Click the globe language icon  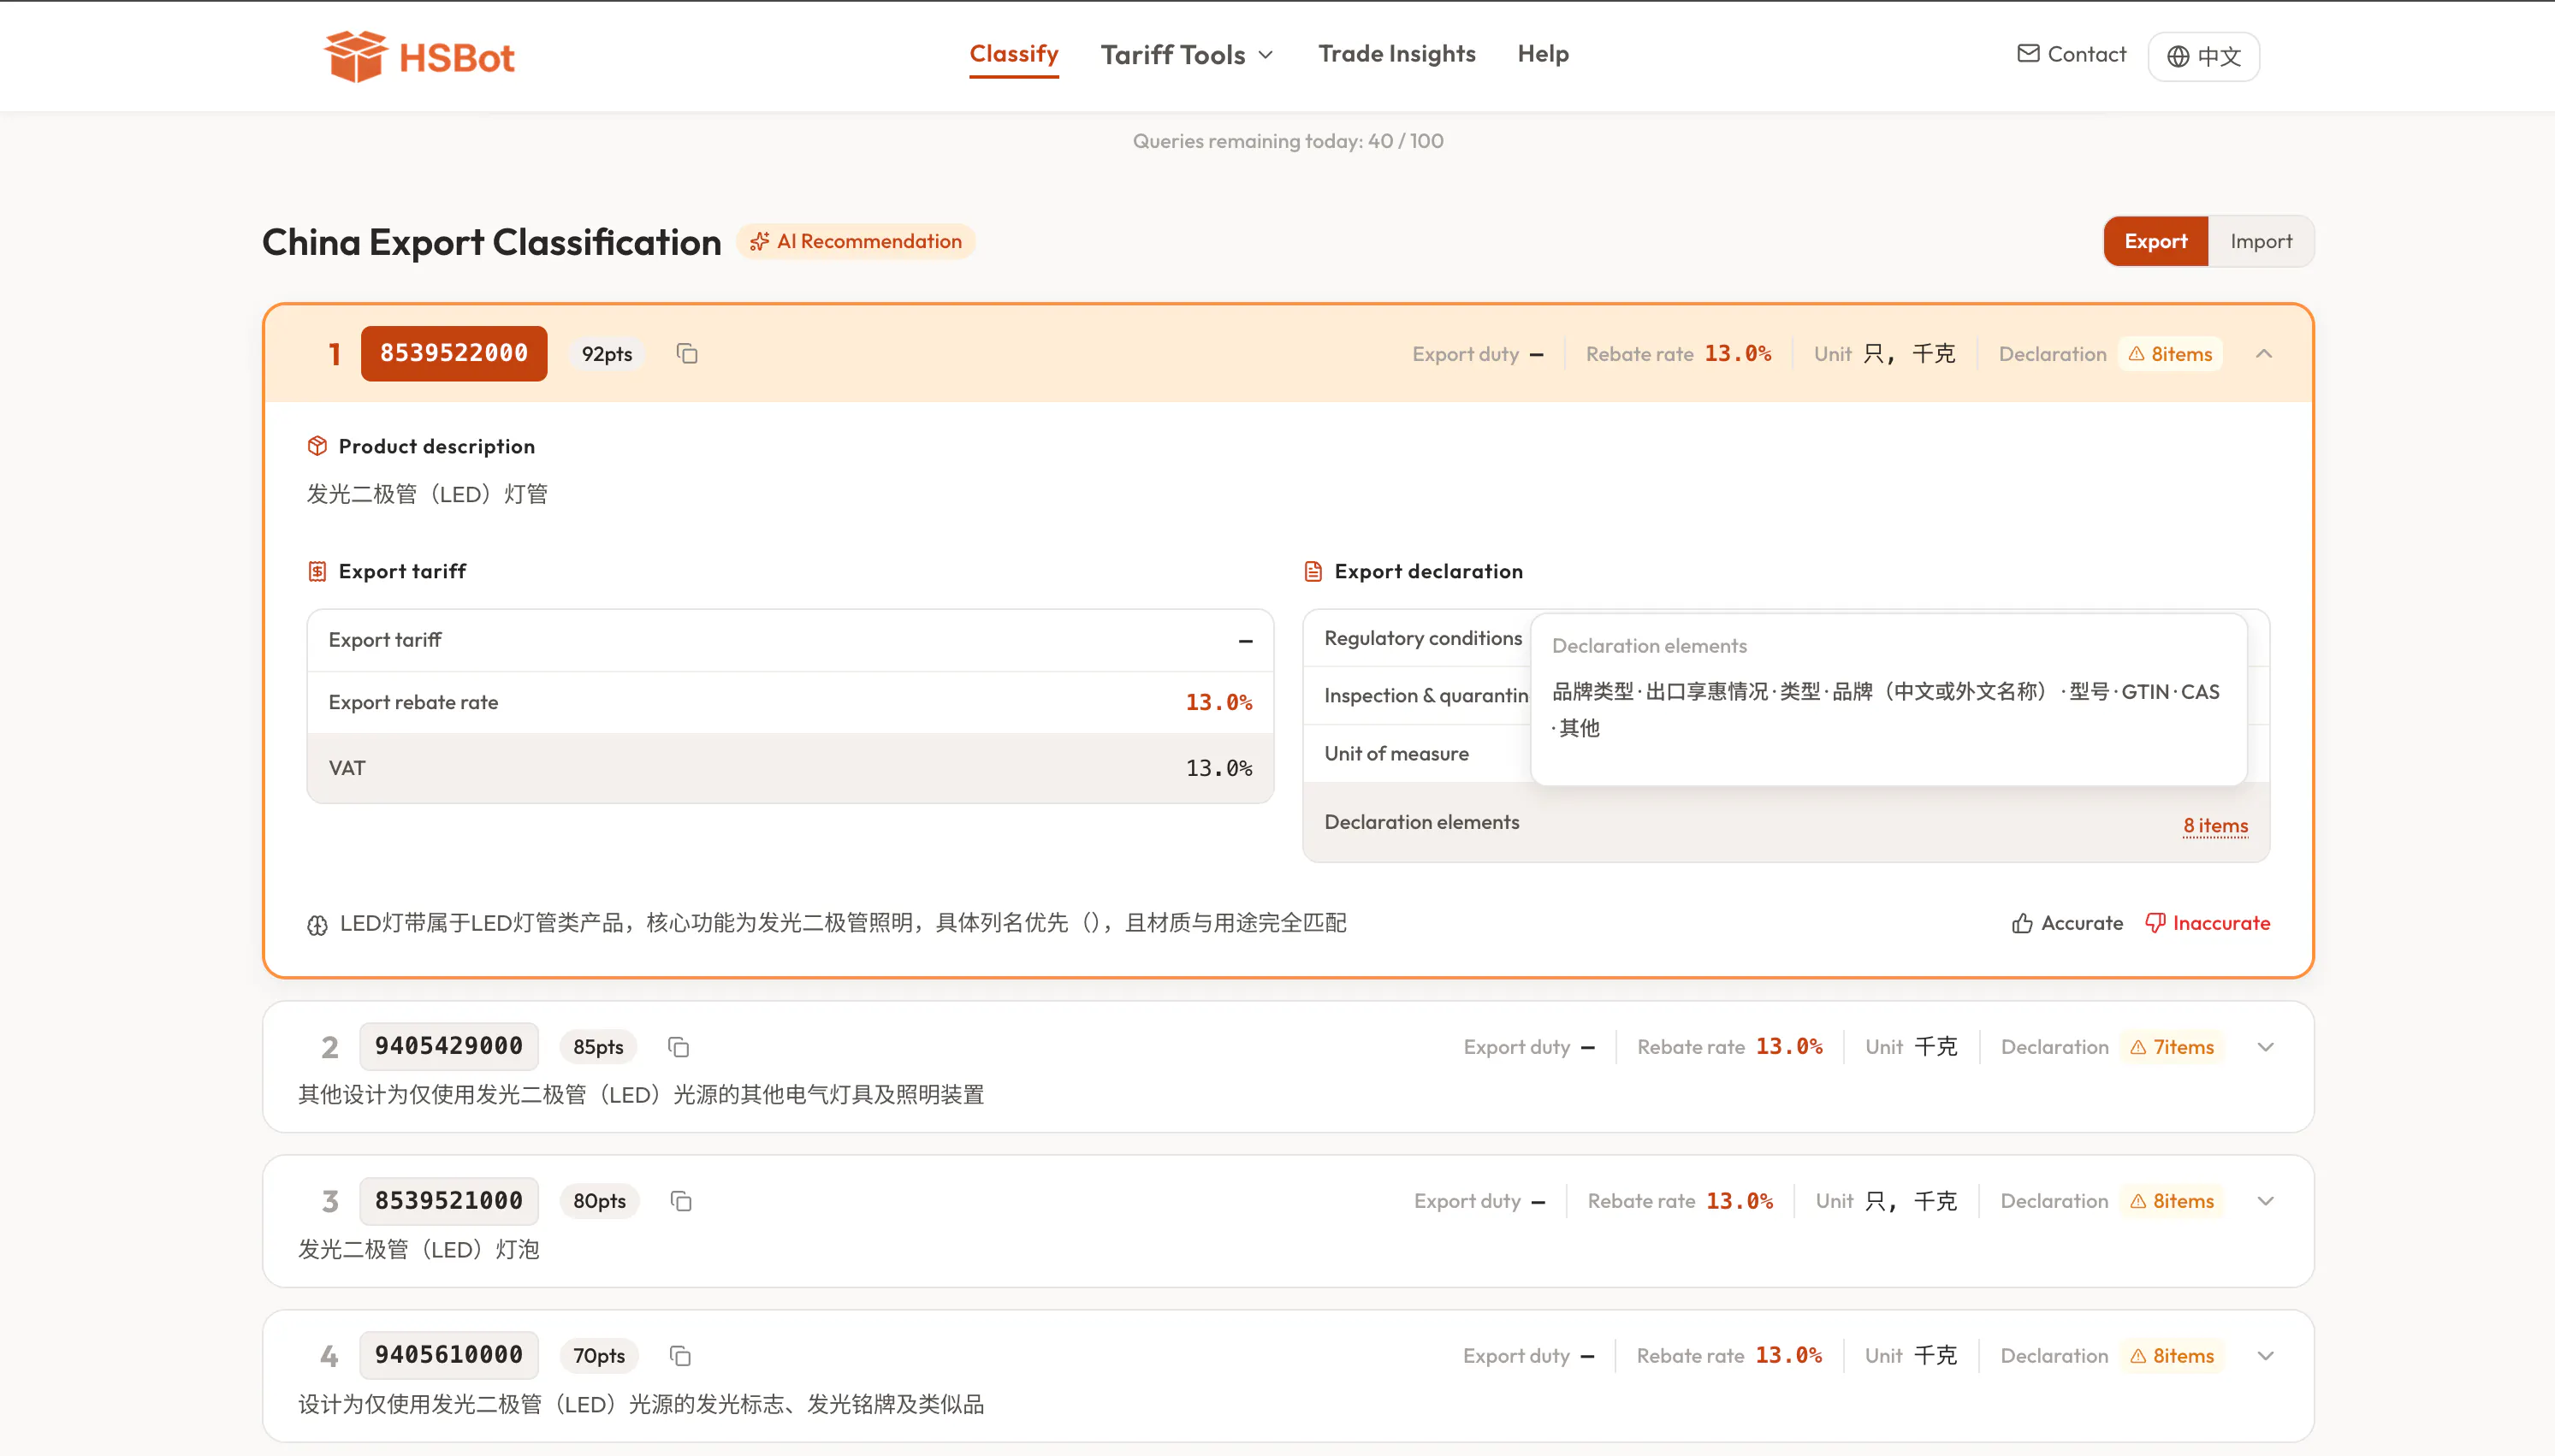[x=2178, y=57]
